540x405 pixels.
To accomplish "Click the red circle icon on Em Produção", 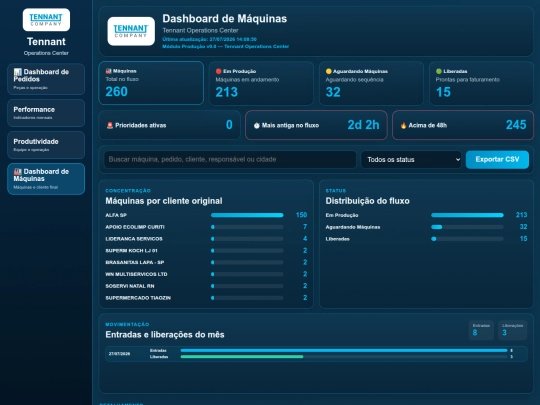I will coord(218,71).
